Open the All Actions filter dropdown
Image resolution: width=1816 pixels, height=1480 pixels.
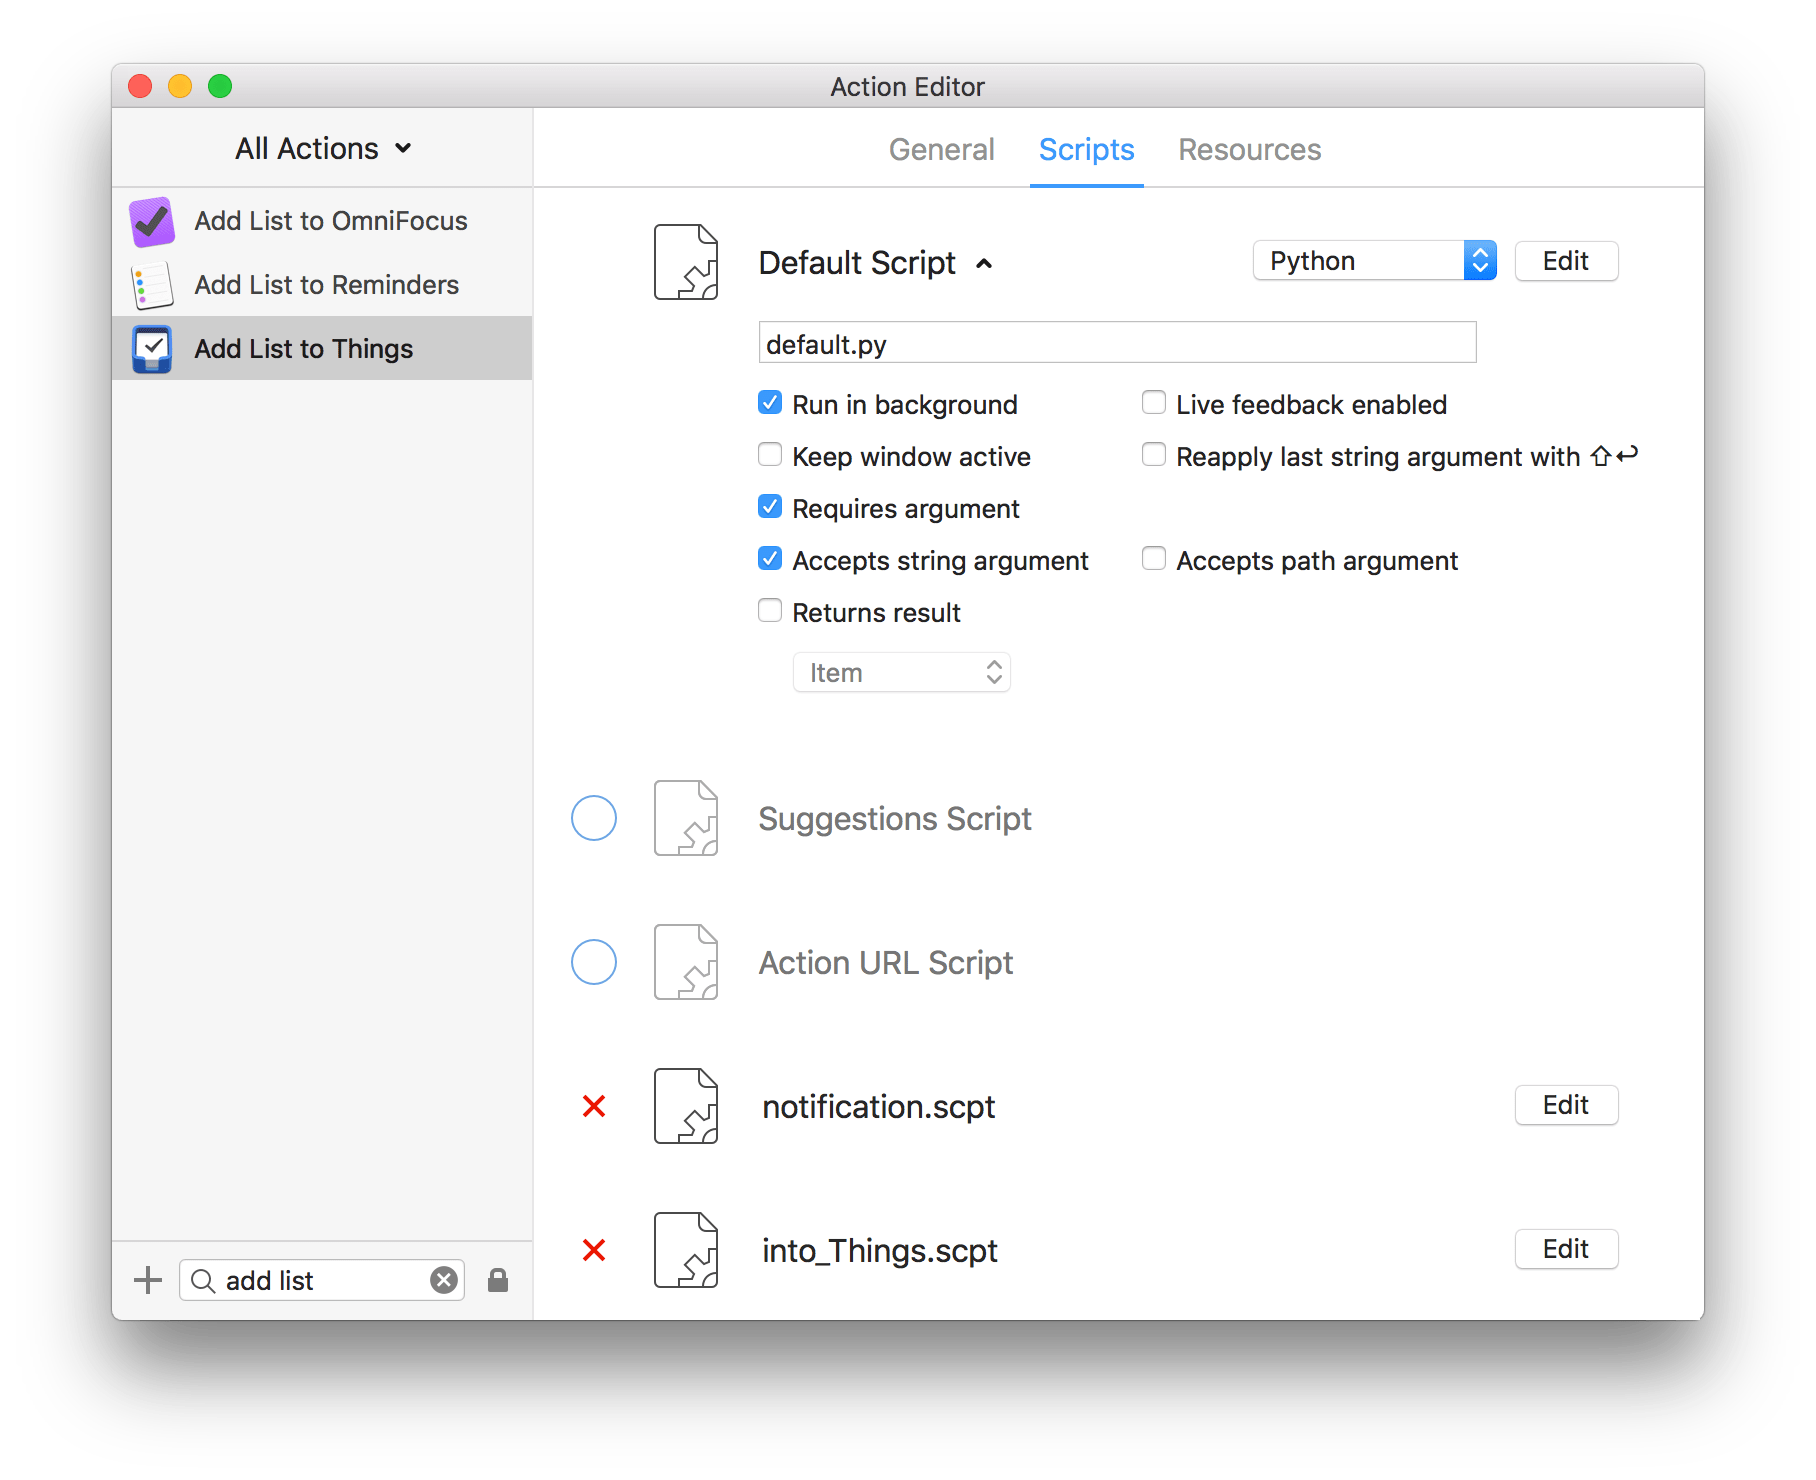point(323,149)
